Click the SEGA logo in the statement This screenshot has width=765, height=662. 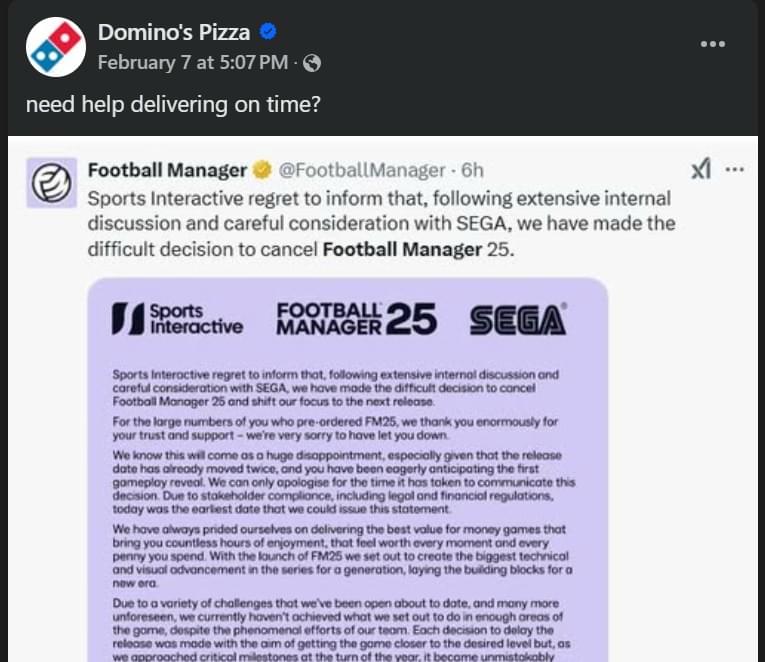click(x=518, y=319)
